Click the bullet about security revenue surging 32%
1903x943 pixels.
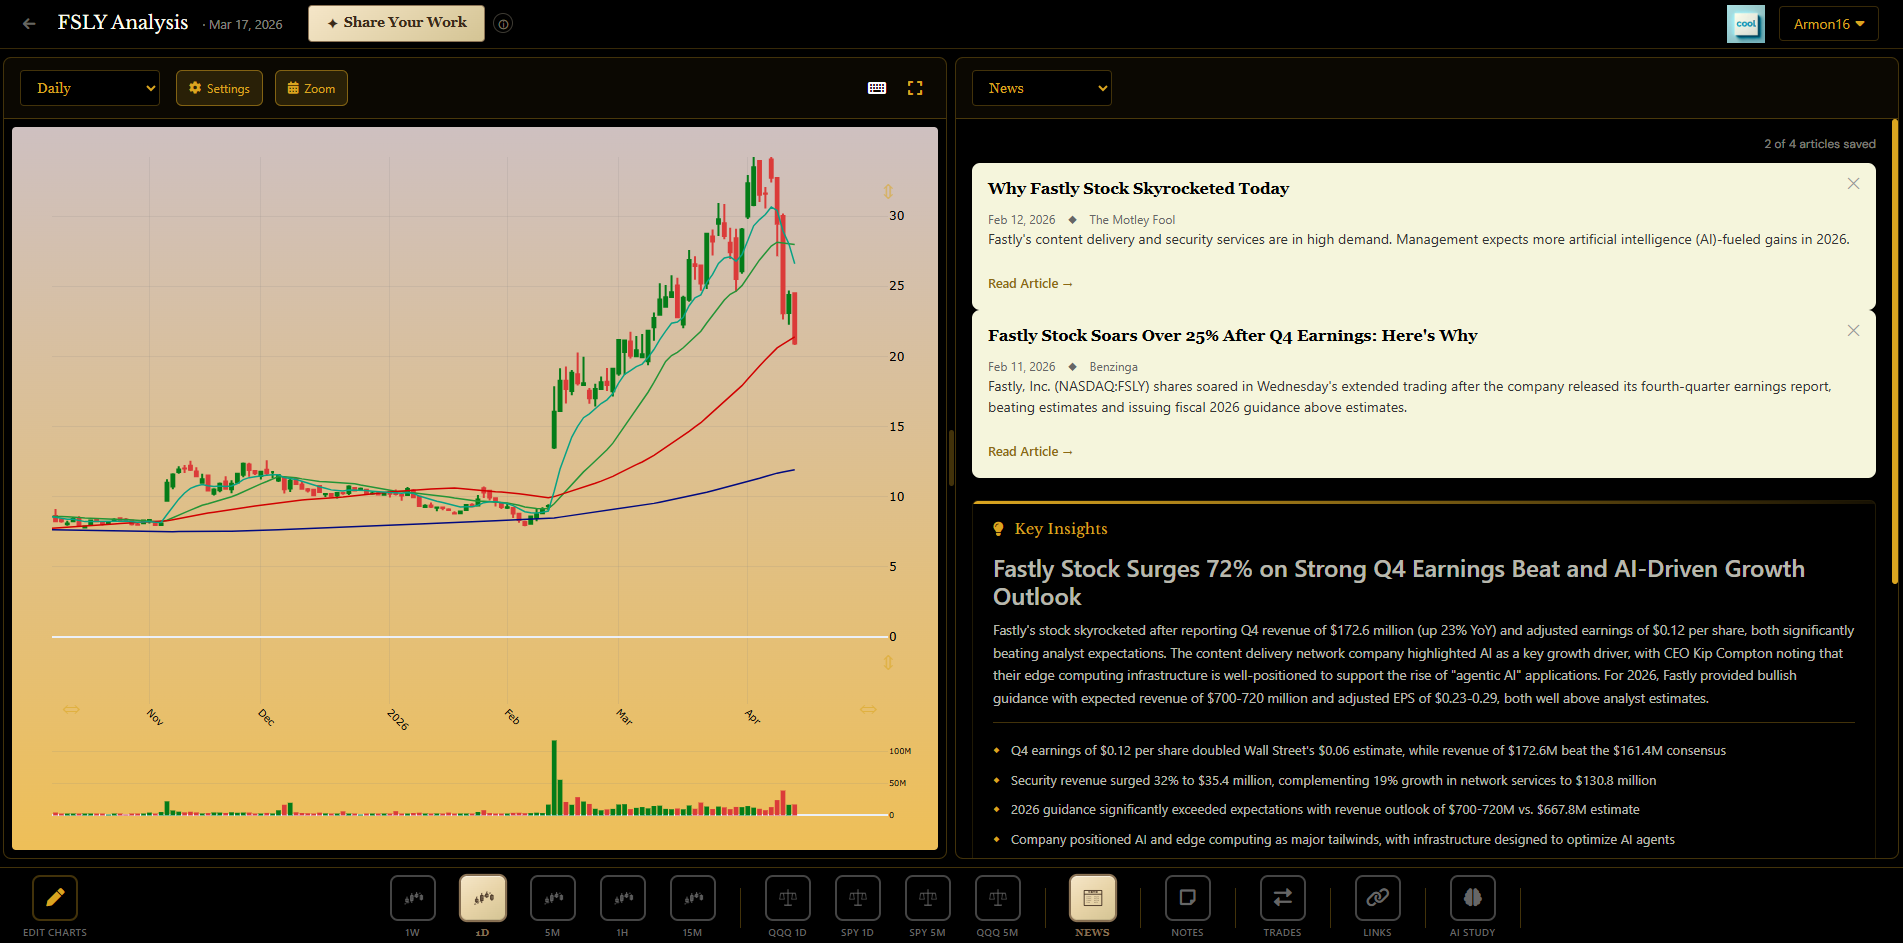[1333, 781]
